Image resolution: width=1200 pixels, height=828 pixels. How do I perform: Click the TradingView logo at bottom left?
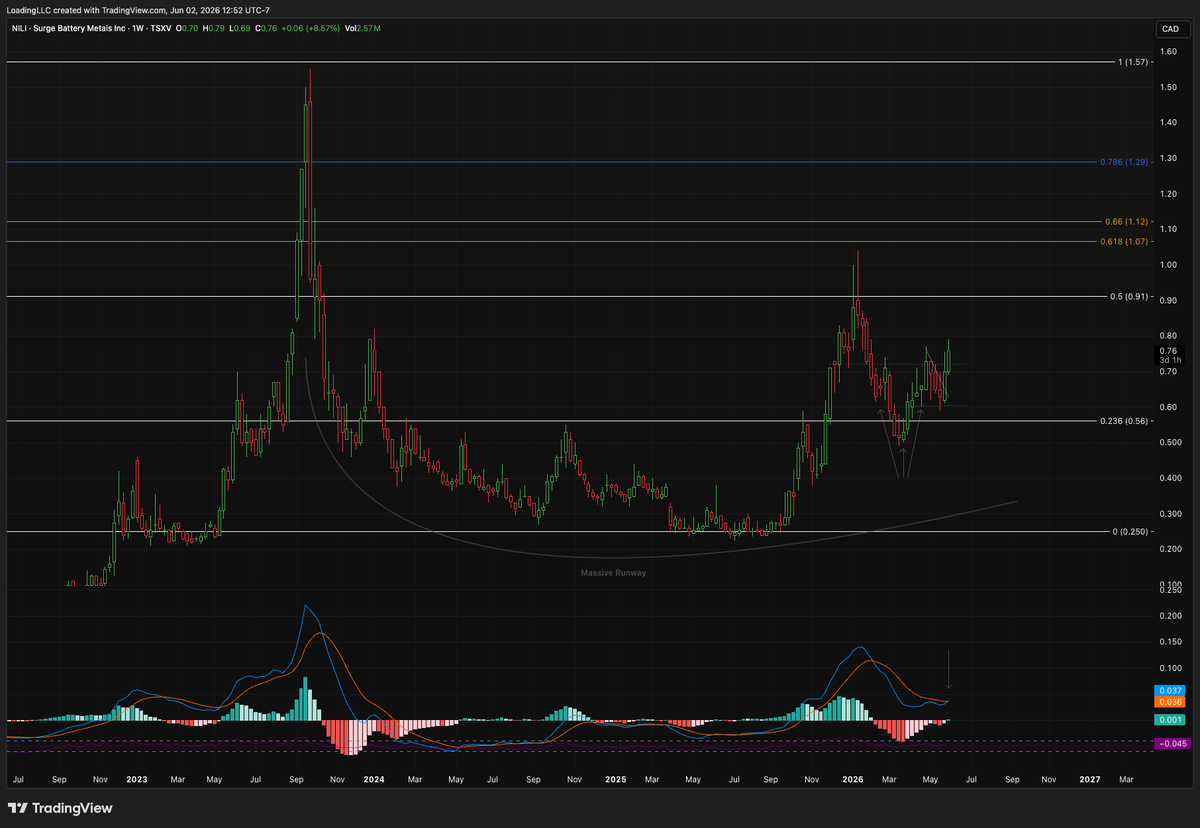click(60, 808)
